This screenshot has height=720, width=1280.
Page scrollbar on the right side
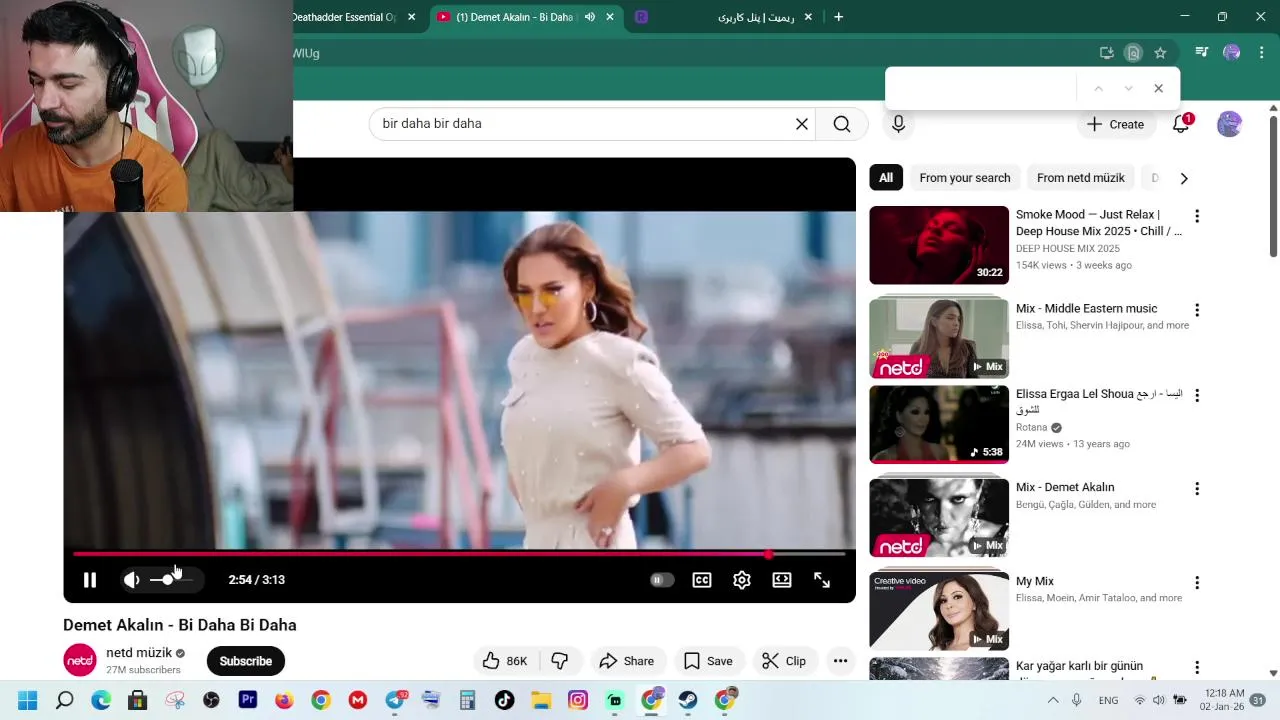1273,185
